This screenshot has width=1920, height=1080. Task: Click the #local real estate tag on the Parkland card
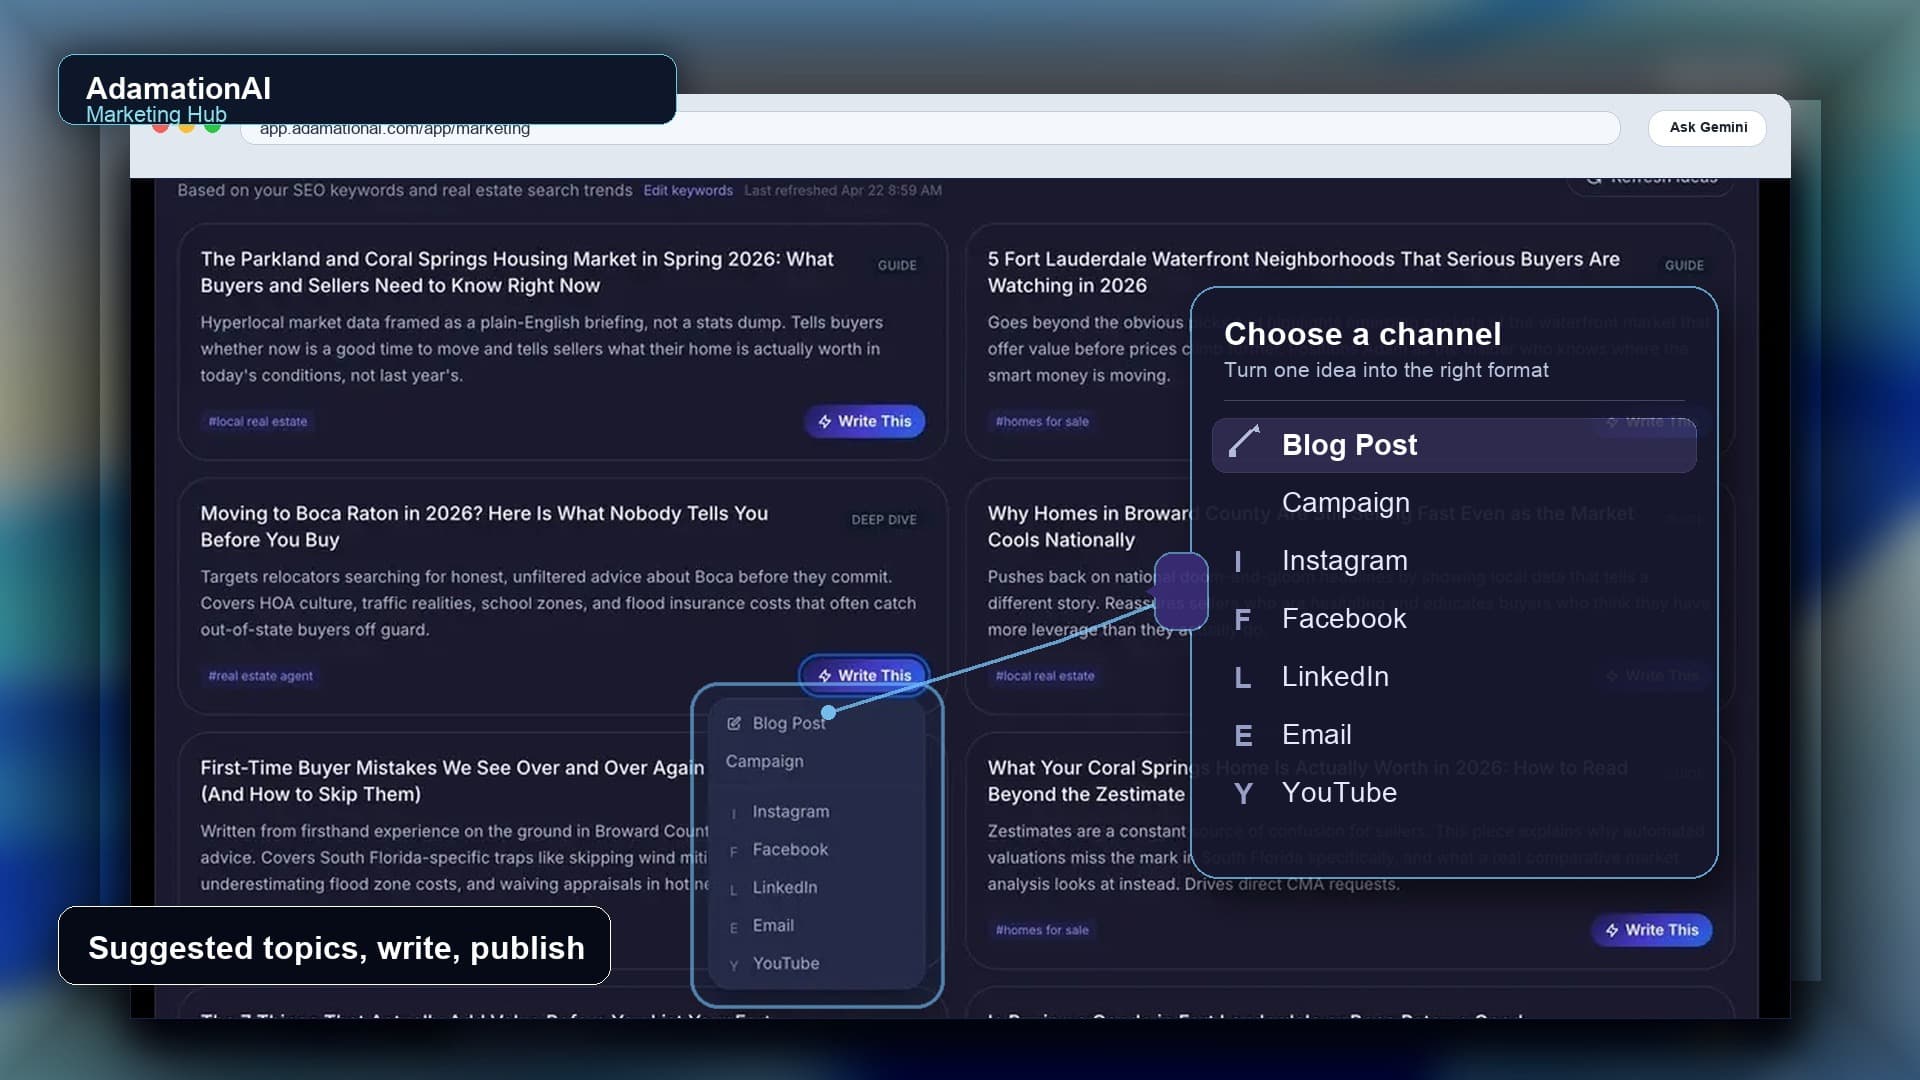258,421
